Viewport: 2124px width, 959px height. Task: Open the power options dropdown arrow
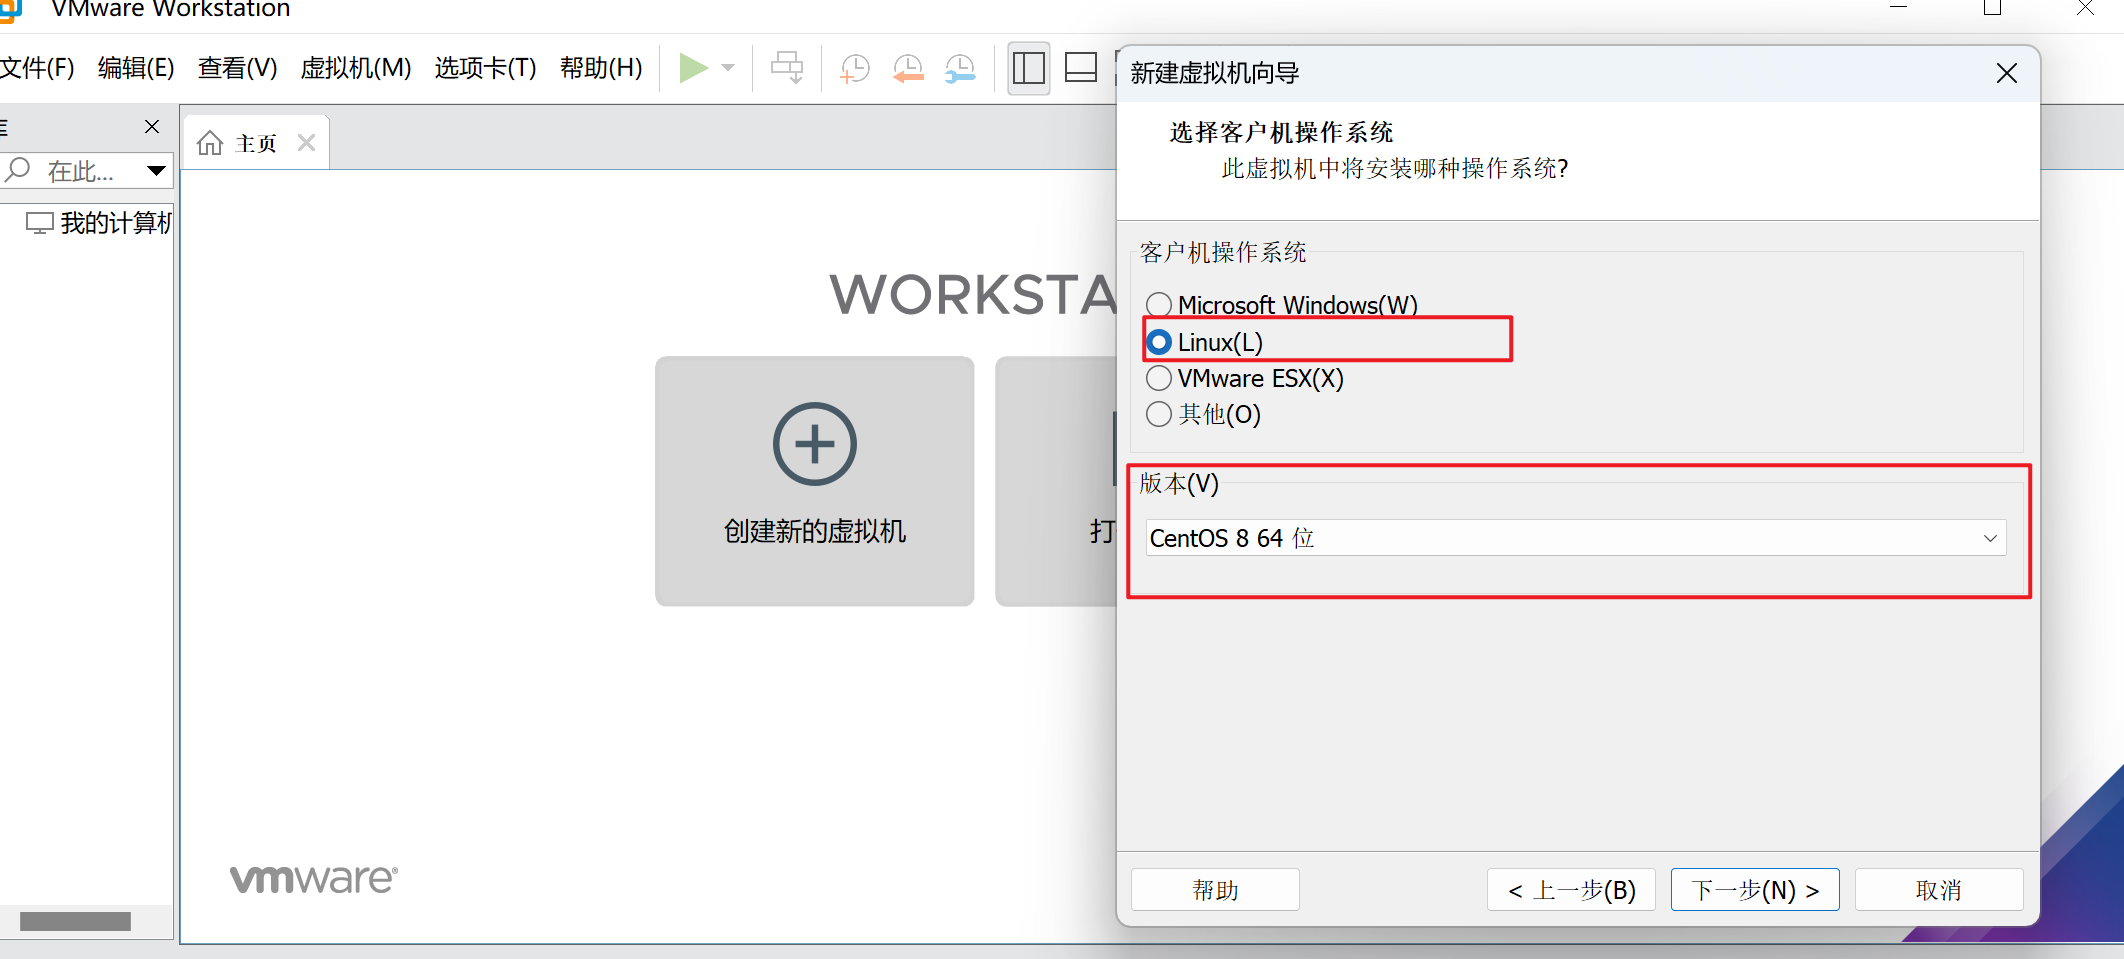click(728, 68)
